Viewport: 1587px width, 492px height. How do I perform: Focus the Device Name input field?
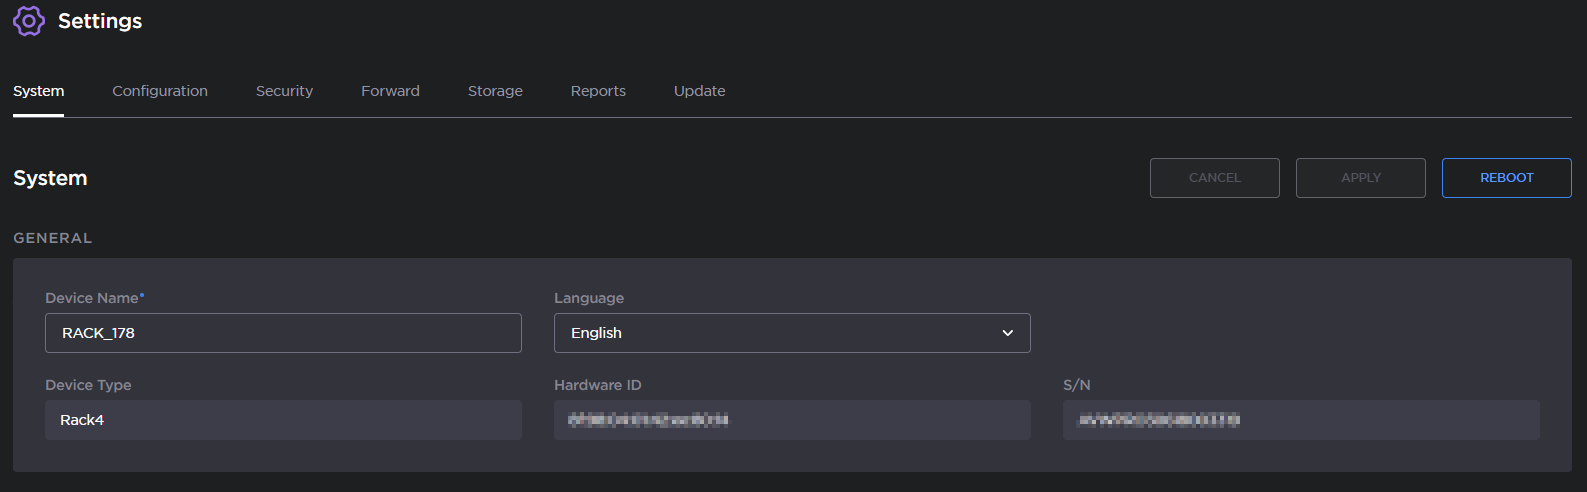point(283,333)
